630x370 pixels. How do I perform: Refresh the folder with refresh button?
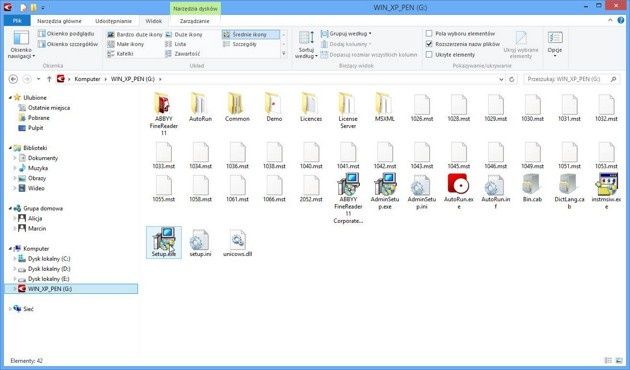[x=511, y=80]
